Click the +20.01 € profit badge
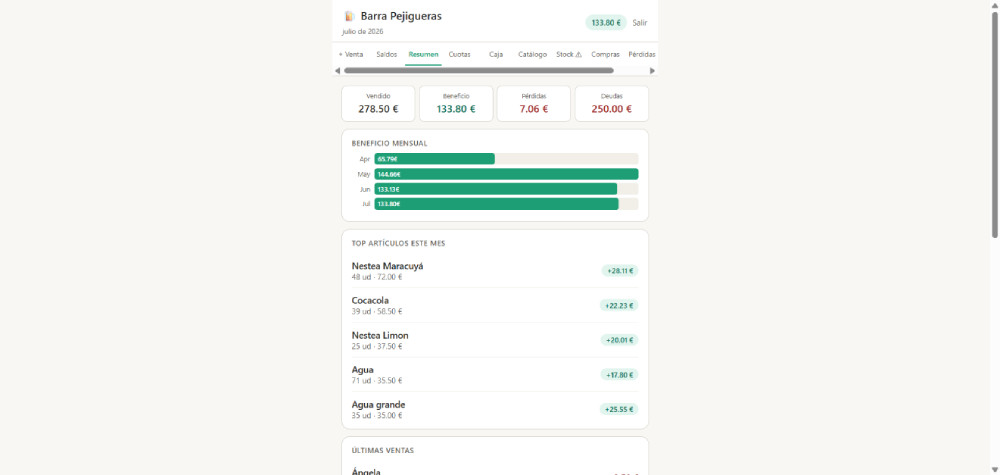This screenshot has width=1000, height=475. pyautogui.click(x=619, y=340)
